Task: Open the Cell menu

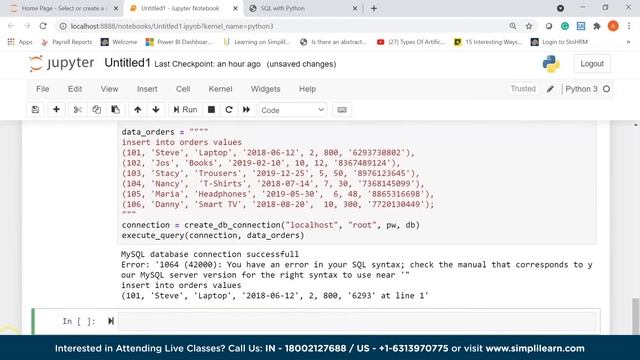Action: [x=183, y=89]
